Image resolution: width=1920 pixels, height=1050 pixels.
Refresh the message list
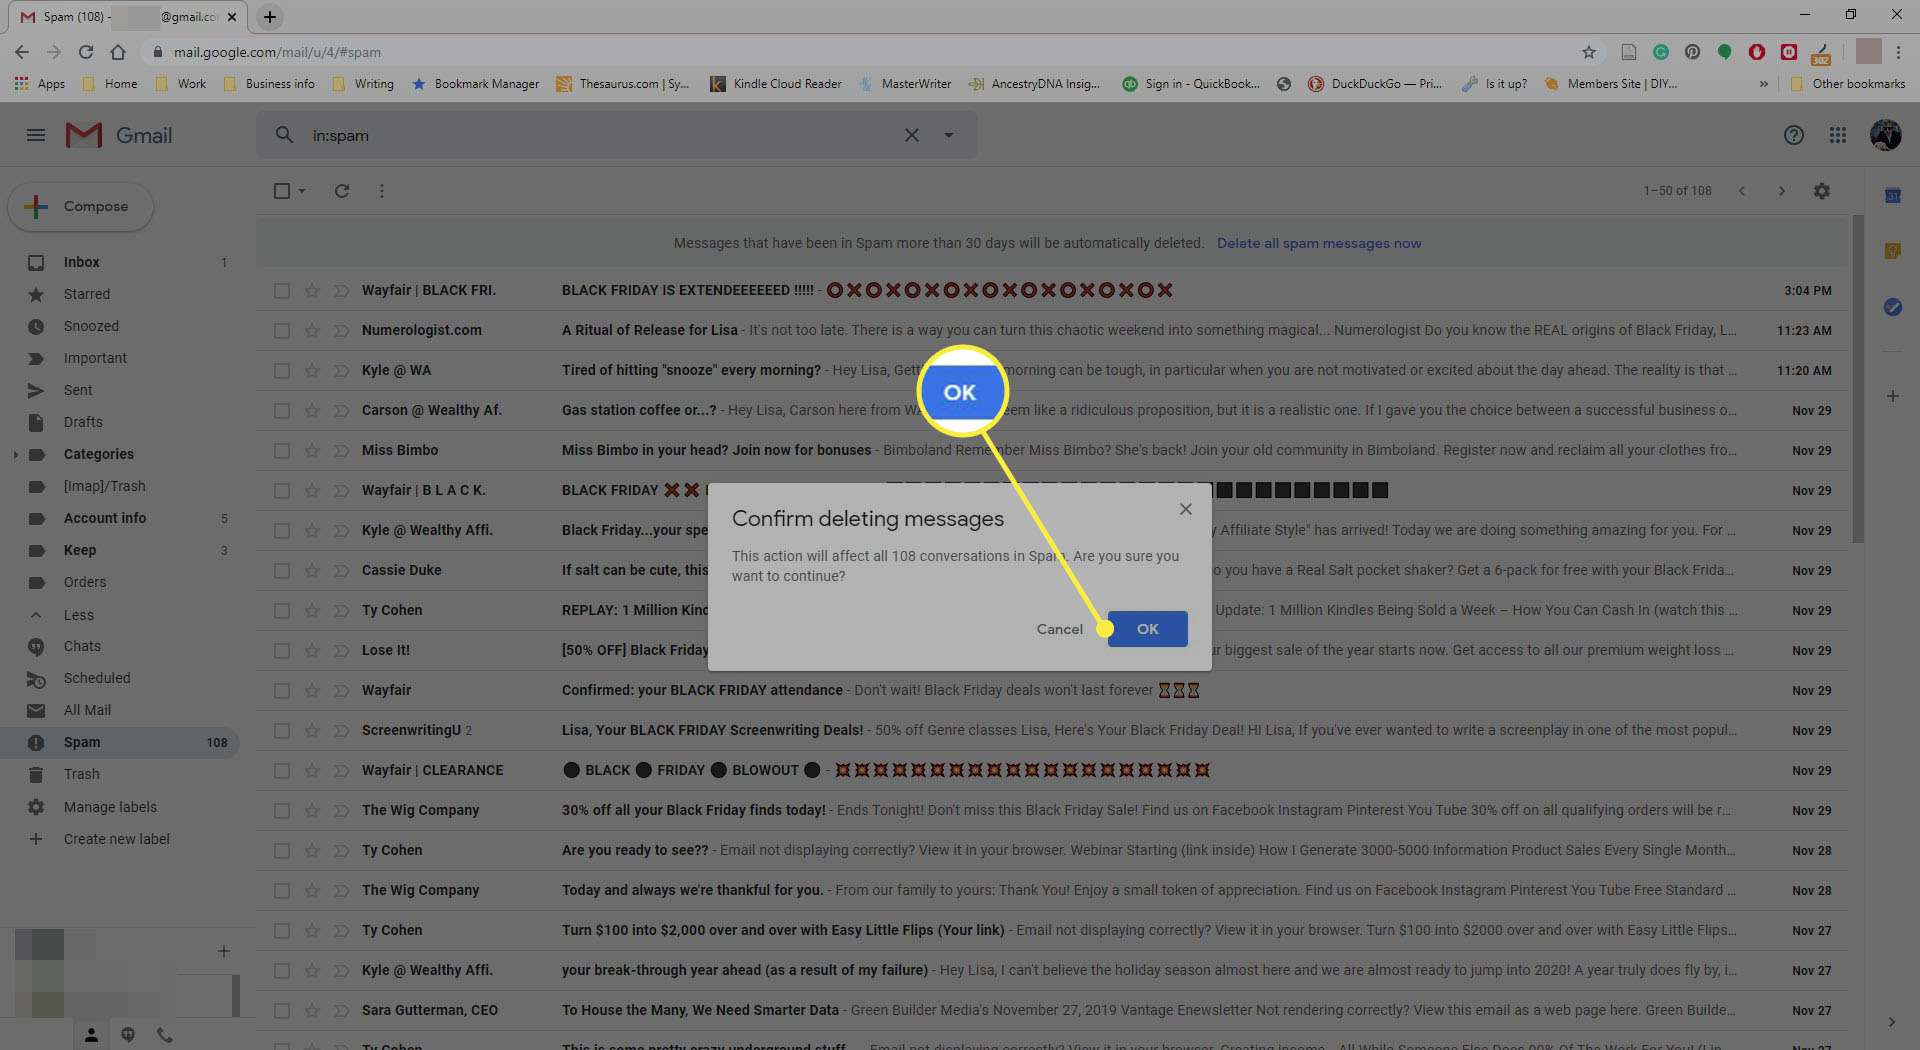(342, 191)
